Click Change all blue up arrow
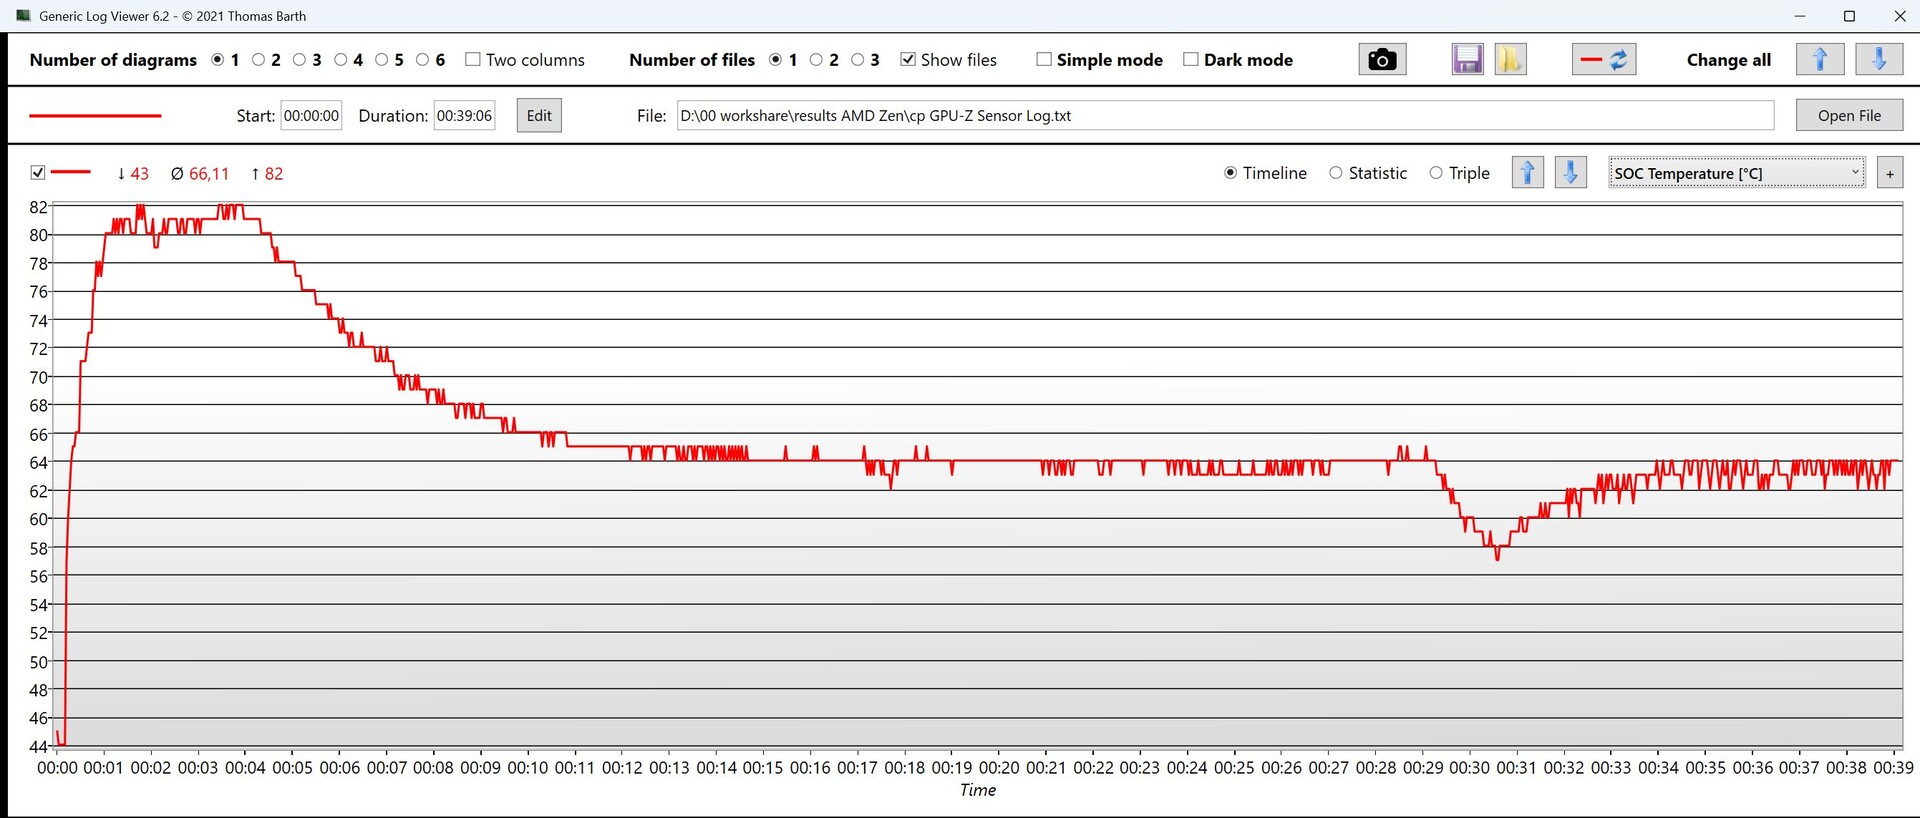The height and width of the screenshot is (818, 1920). [1819, 60]
